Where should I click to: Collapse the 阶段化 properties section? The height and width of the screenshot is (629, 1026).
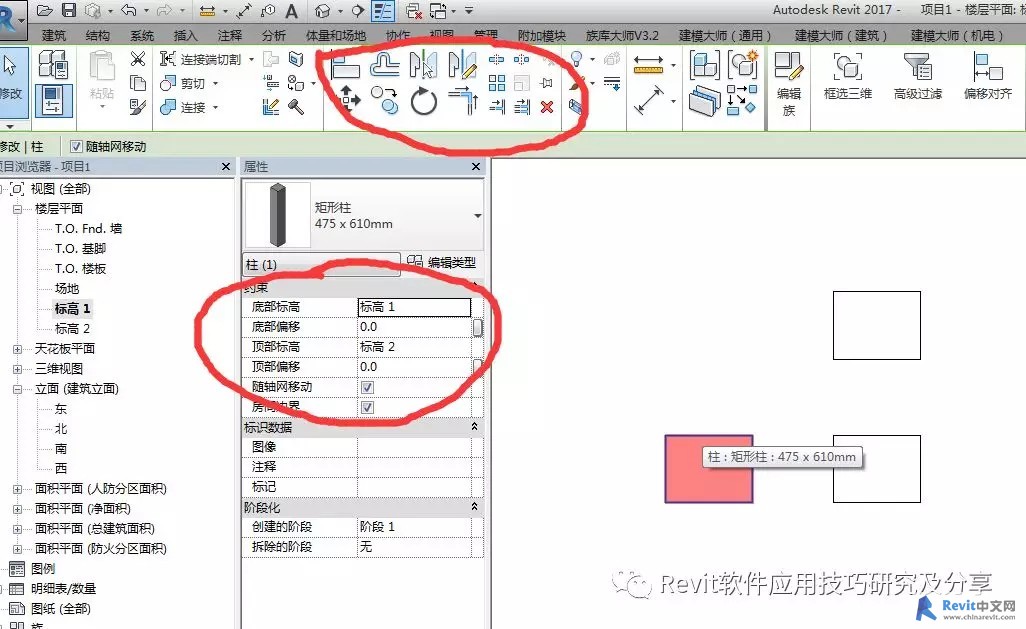point(474,507)
